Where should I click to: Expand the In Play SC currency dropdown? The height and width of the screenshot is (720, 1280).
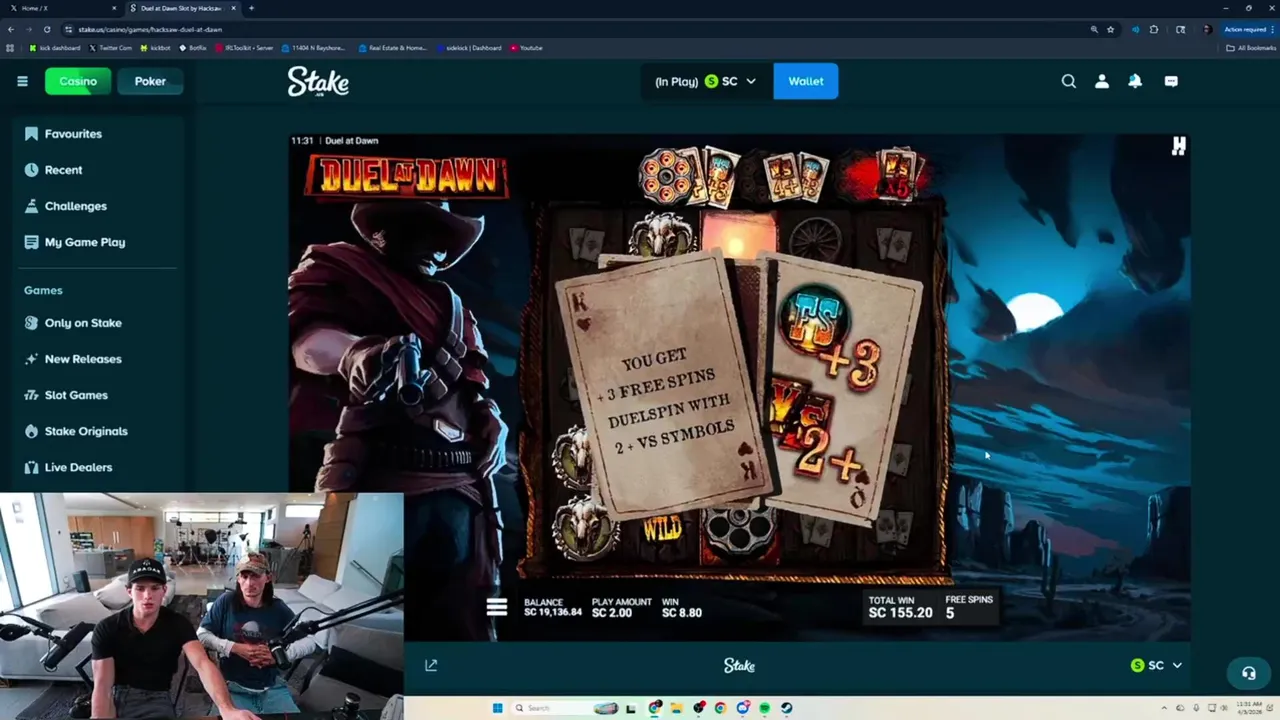pos(705,81)
